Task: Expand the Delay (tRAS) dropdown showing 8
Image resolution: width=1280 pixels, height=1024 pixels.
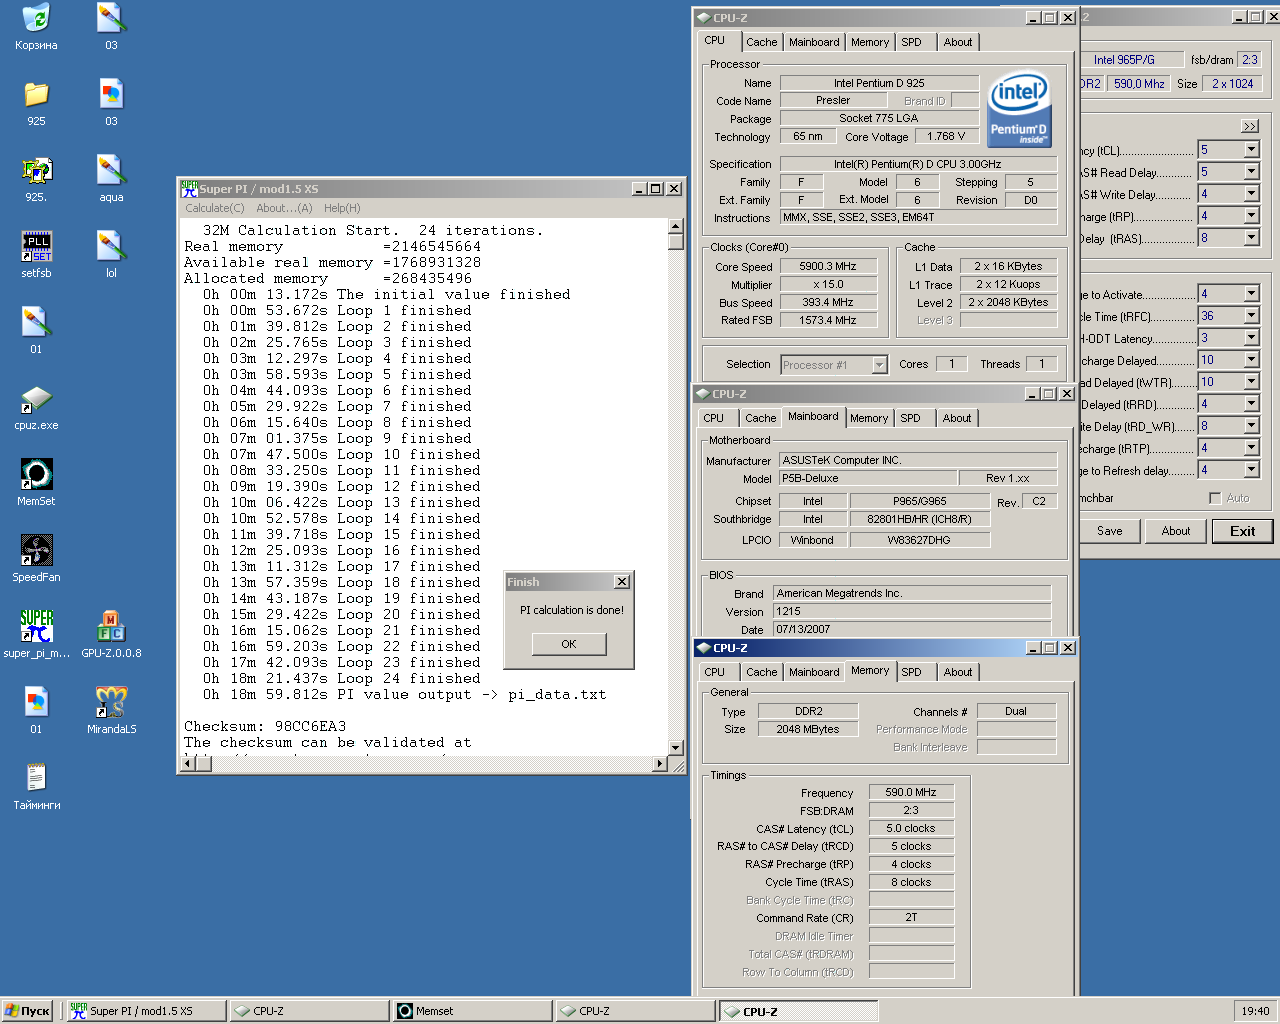Action: click(x=1251, y=238)
